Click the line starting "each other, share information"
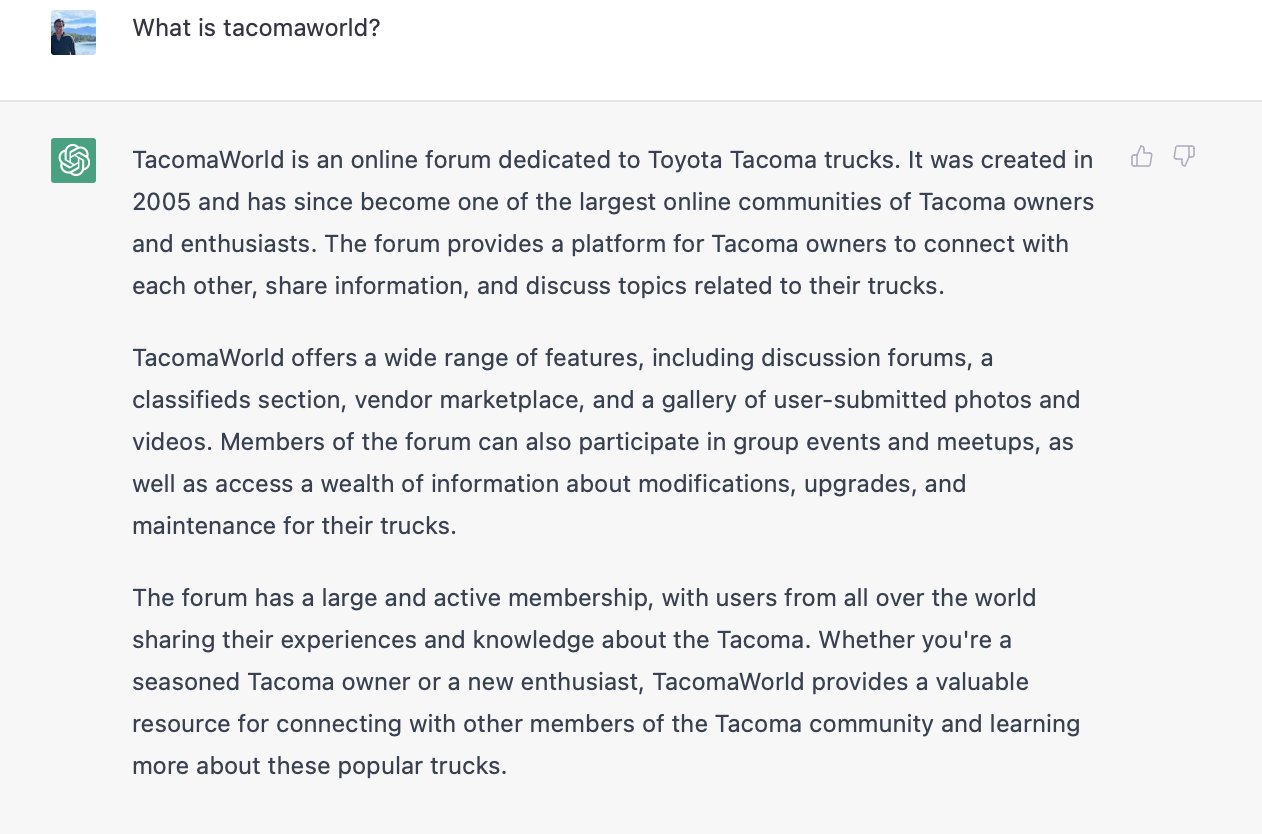This screenshot has height=834, width=1262. click(x=538, y=286)
